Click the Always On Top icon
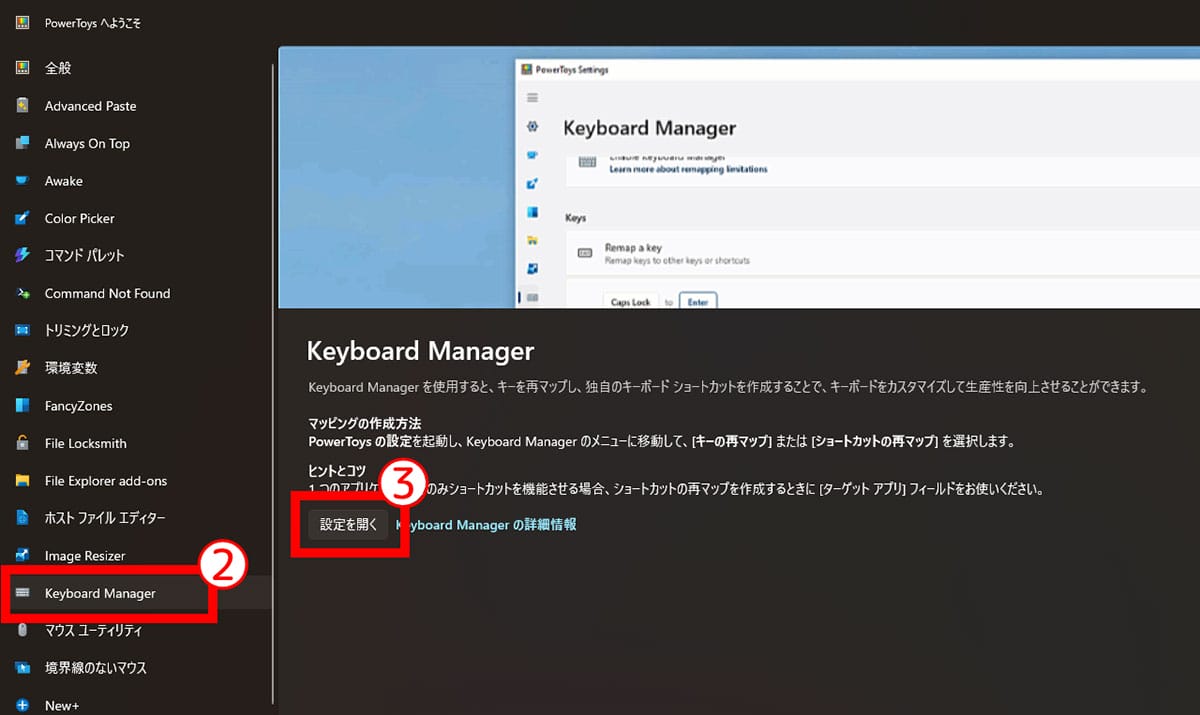 (23, 143)
